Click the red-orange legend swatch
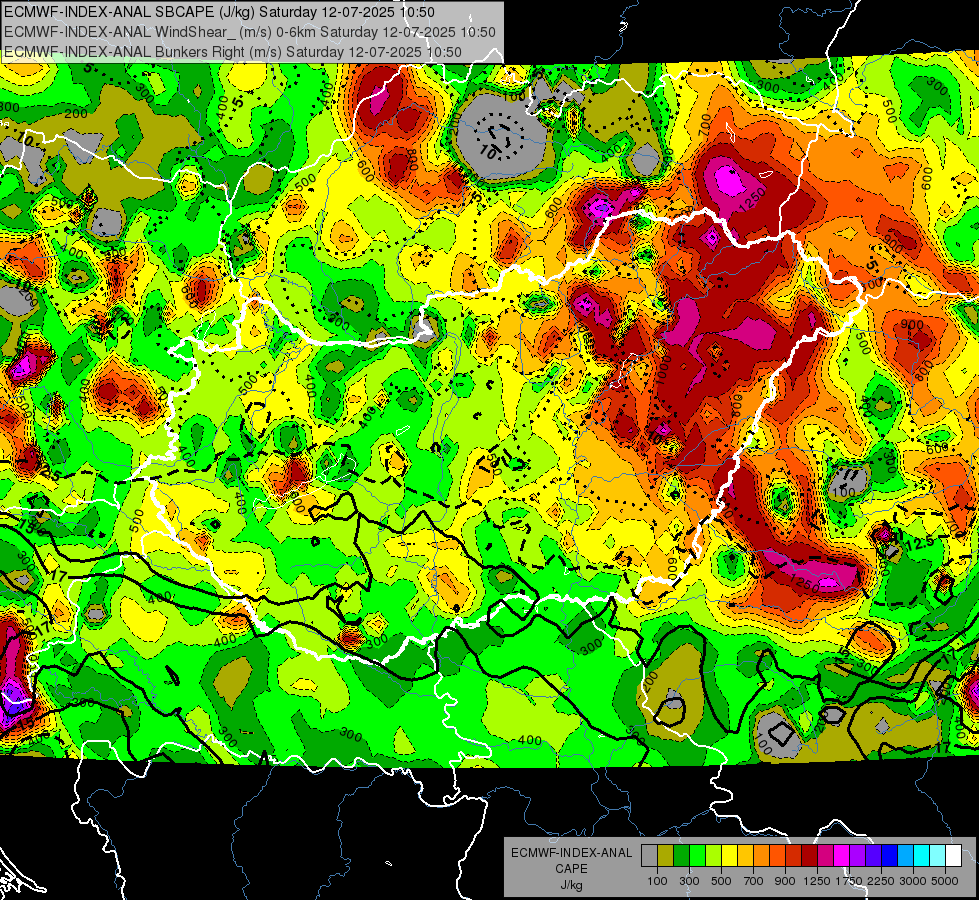 point(777,856)
